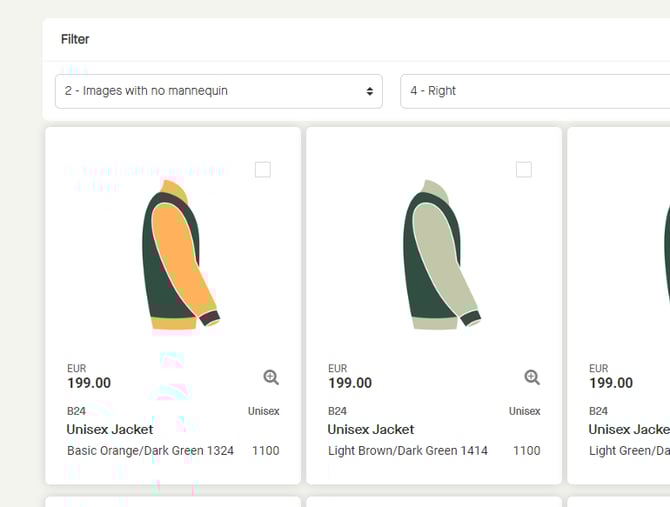Select the 'Light Brown/Dark Green 1414' color text

click(408, 451)
